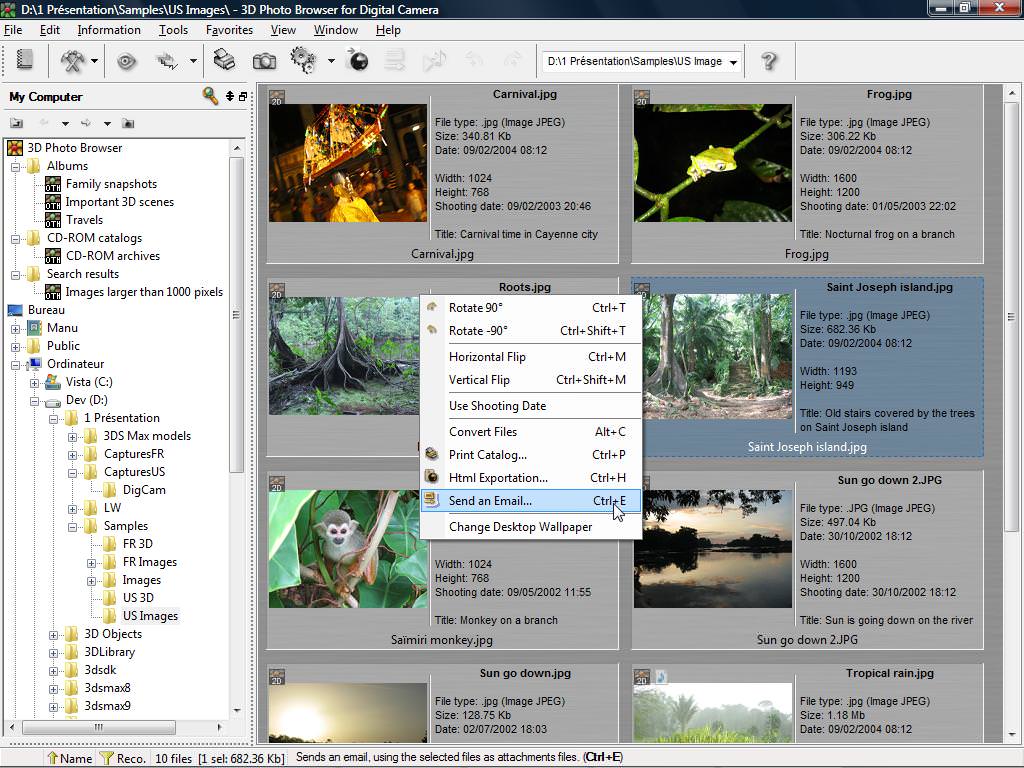
Task: Open the folder path combo box dropdown
Action: 733,62
